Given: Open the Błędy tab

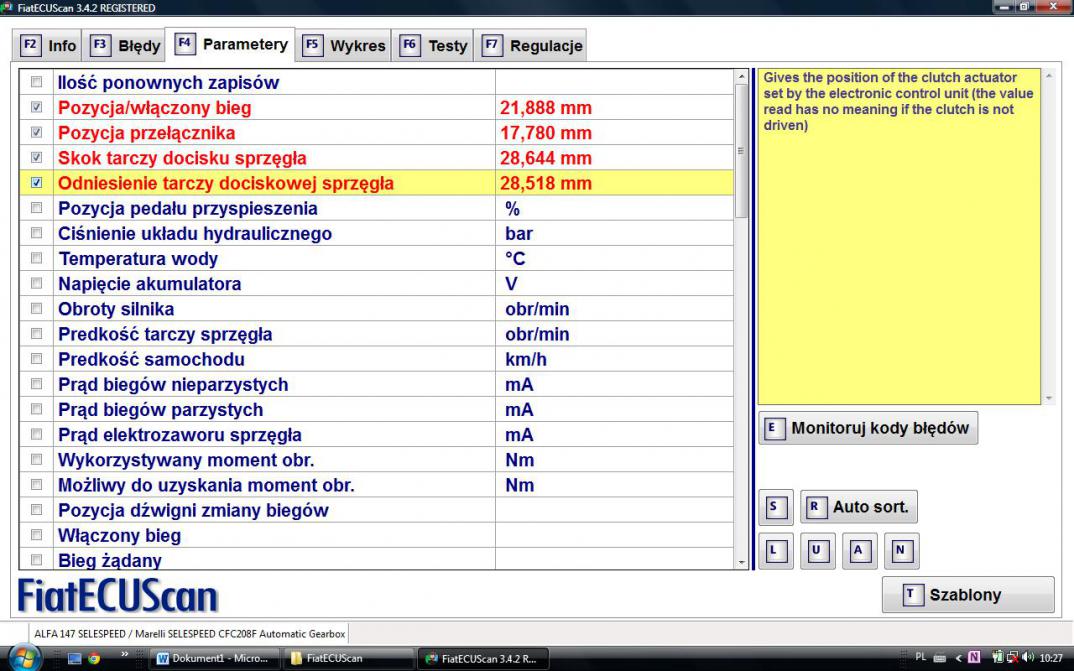Looking at the screenshot, I should 126,46.
